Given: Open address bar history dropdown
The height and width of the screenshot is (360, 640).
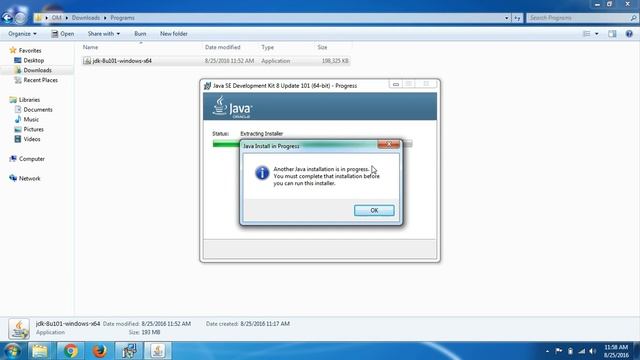Looking at the screenshot, I should 507,18.
